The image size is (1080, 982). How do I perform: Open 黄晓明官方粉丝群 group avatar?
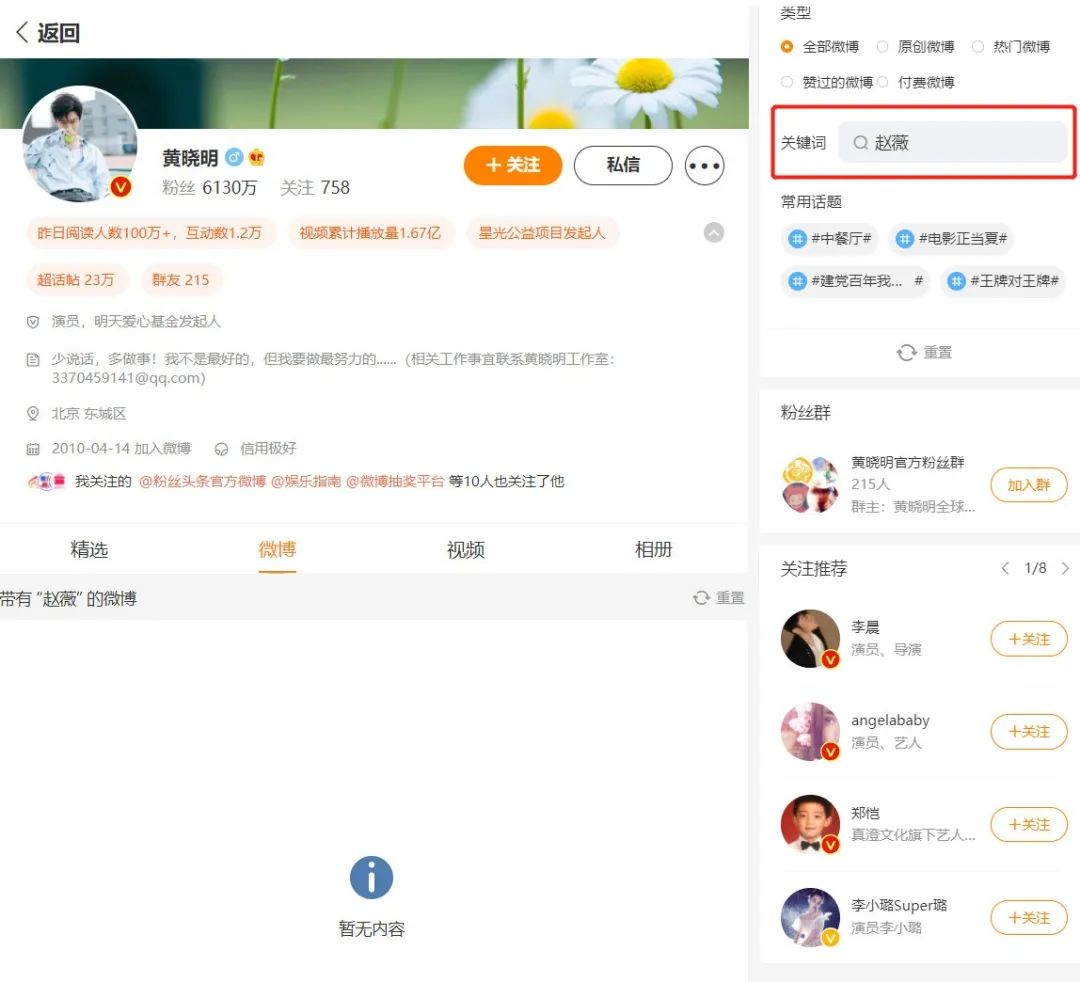[810, 484]
